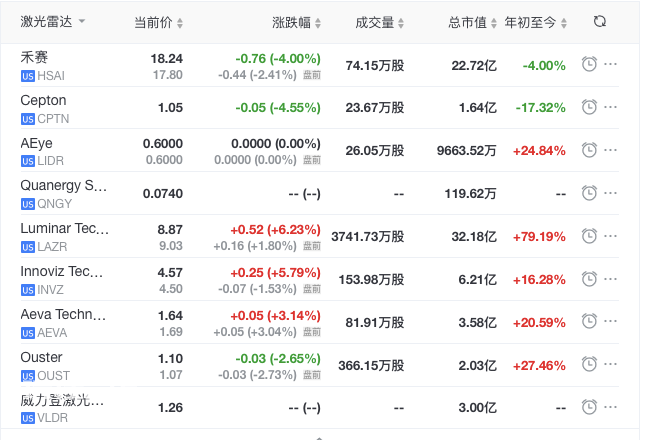This screenshot has width=651, height=440.
Task: Set price alert for 禾赛 HSAI
Action: click(589, 64)
